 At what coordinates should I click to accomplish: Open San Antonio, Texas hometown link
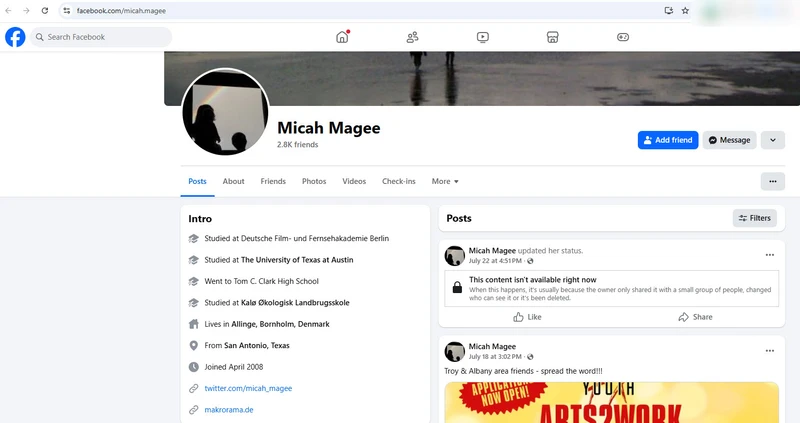257,345
